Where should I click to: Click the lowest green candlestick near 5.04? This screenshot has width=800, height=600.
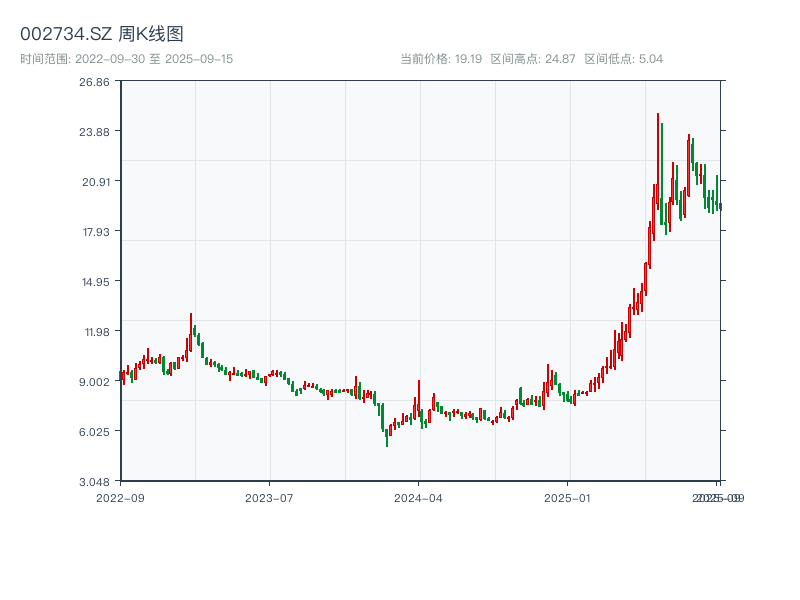tap(387, 438)
